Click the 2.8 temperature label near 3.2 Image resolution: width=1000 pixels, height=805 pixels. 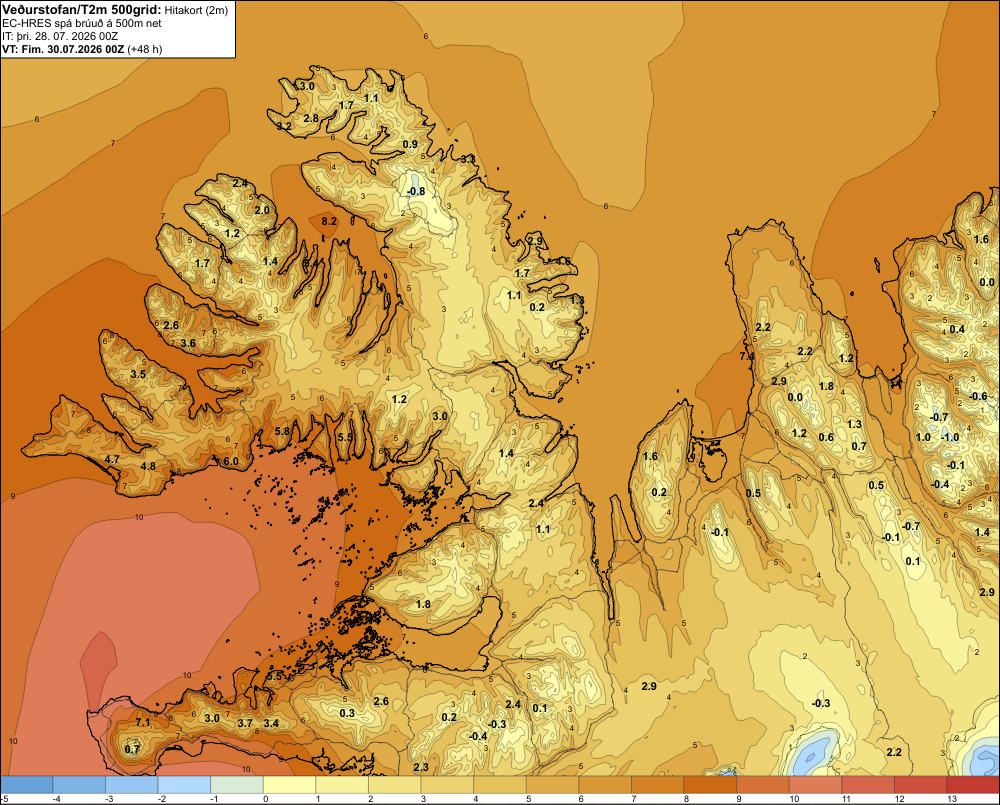311,118
